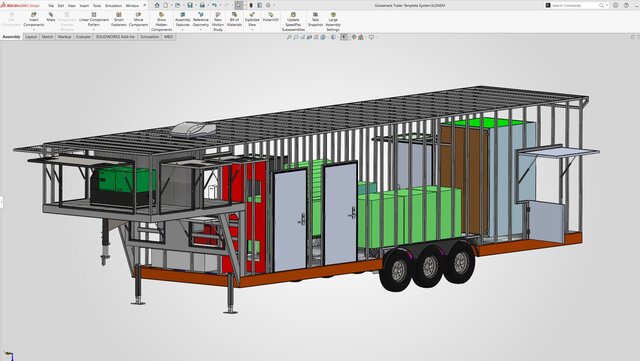This screenshot has width=640, height=361.
Task: Click the Zoom to Fit icon
Action: [289, 37]
